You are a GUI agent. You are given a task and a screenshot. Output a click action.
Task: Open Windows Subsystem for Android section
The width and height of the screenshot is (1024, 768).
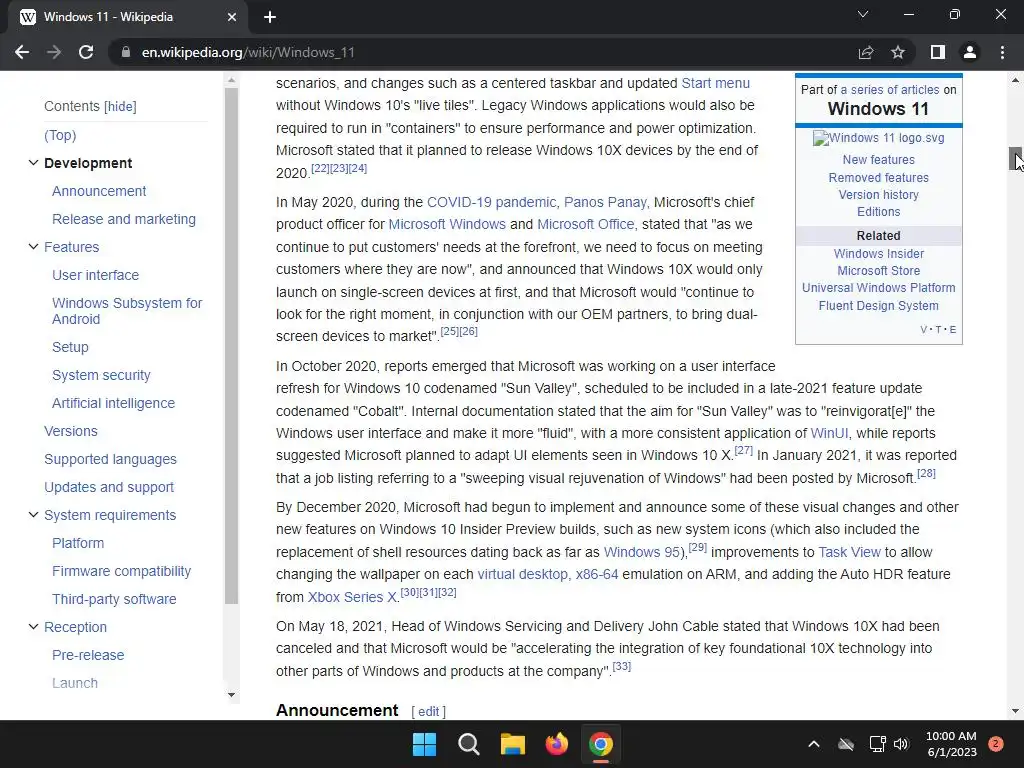coord(127,312)
